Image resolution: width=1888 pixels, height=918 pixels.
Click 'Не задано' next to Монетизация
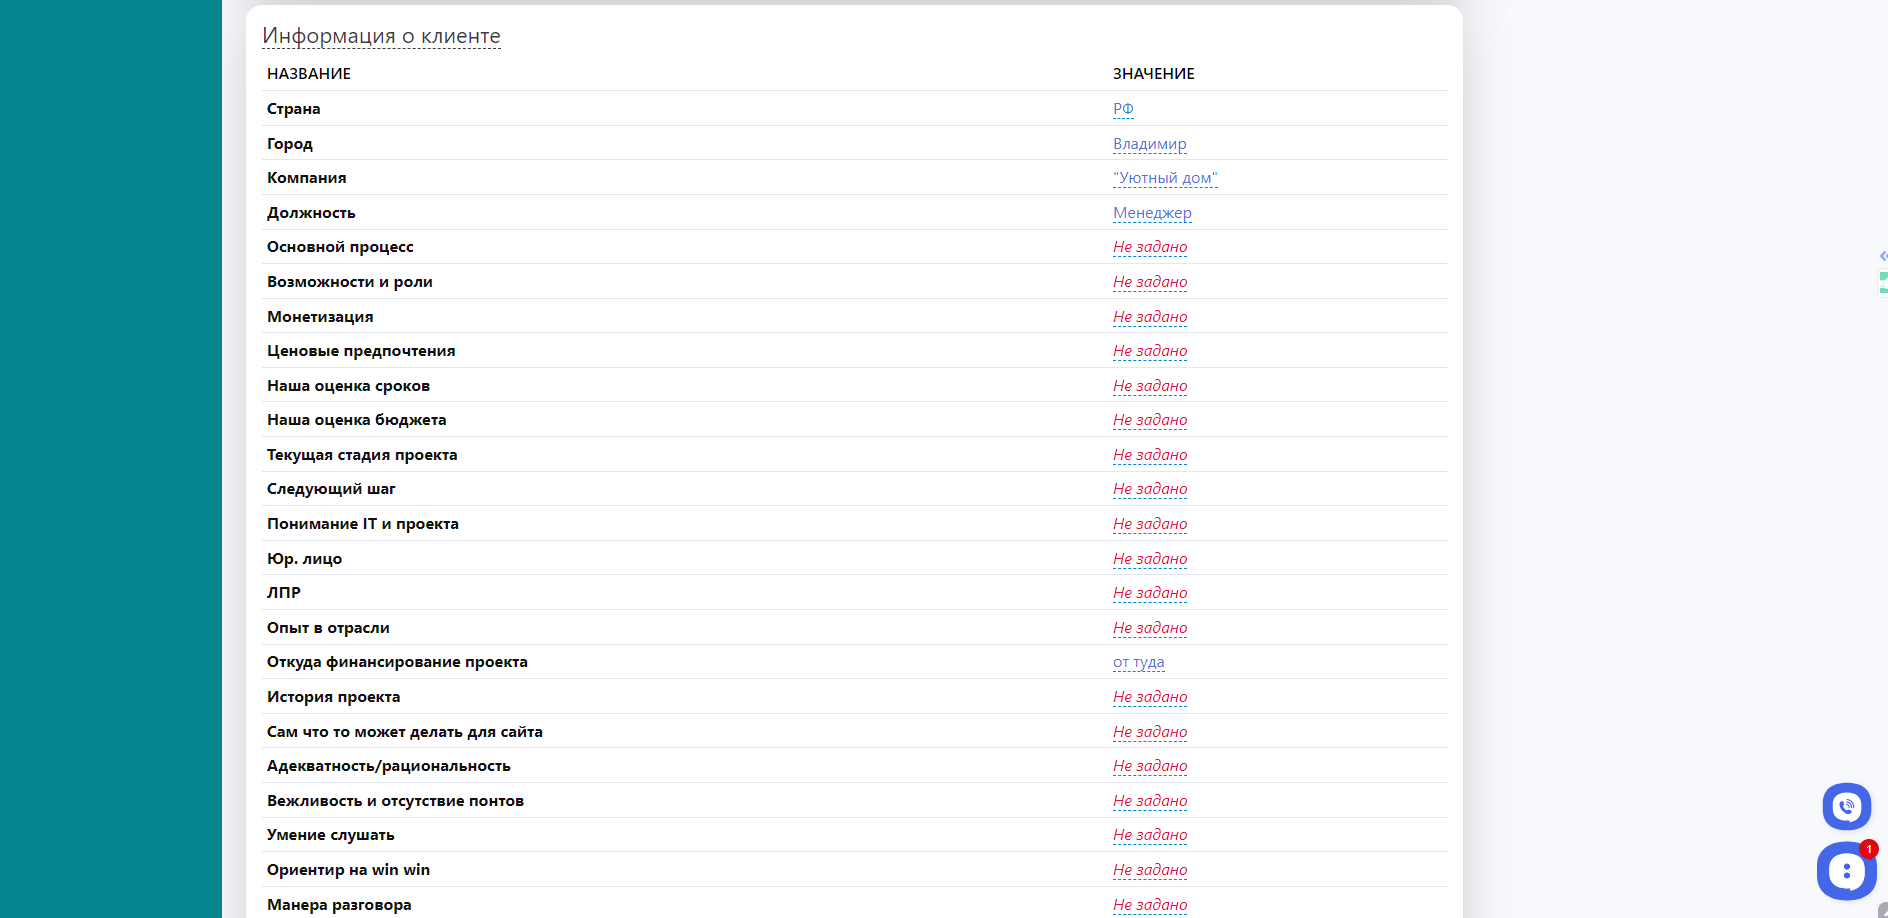tap(1150, 317)
